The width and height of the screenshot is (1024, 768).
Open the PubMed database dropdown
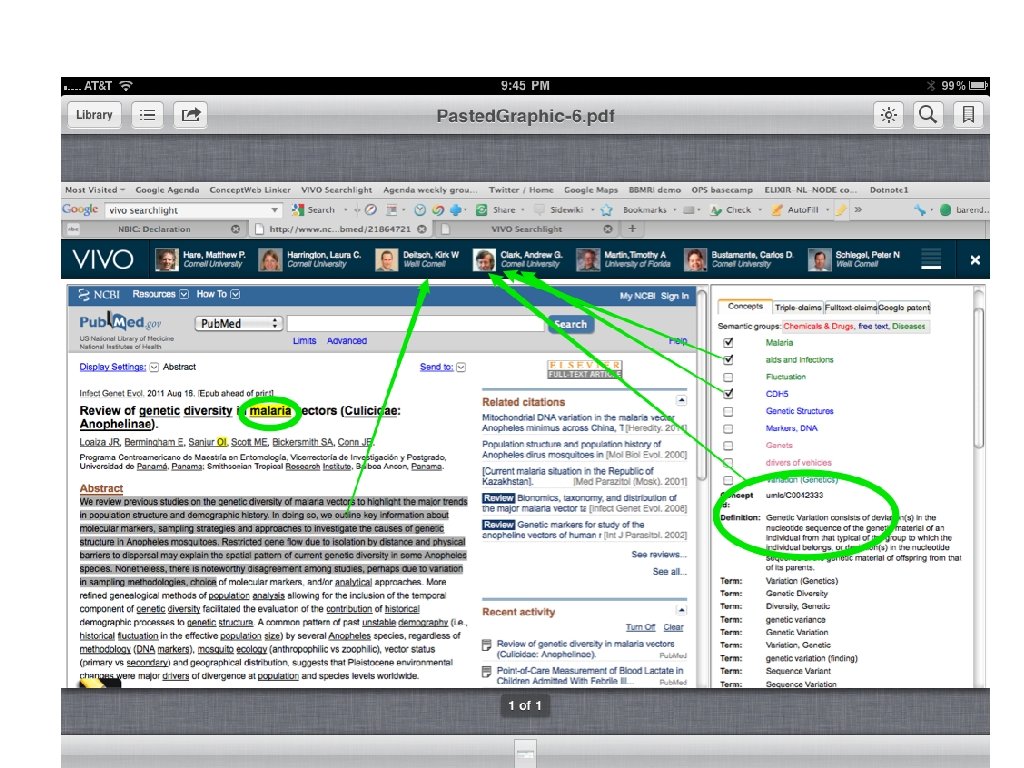[x=238, y=323]
